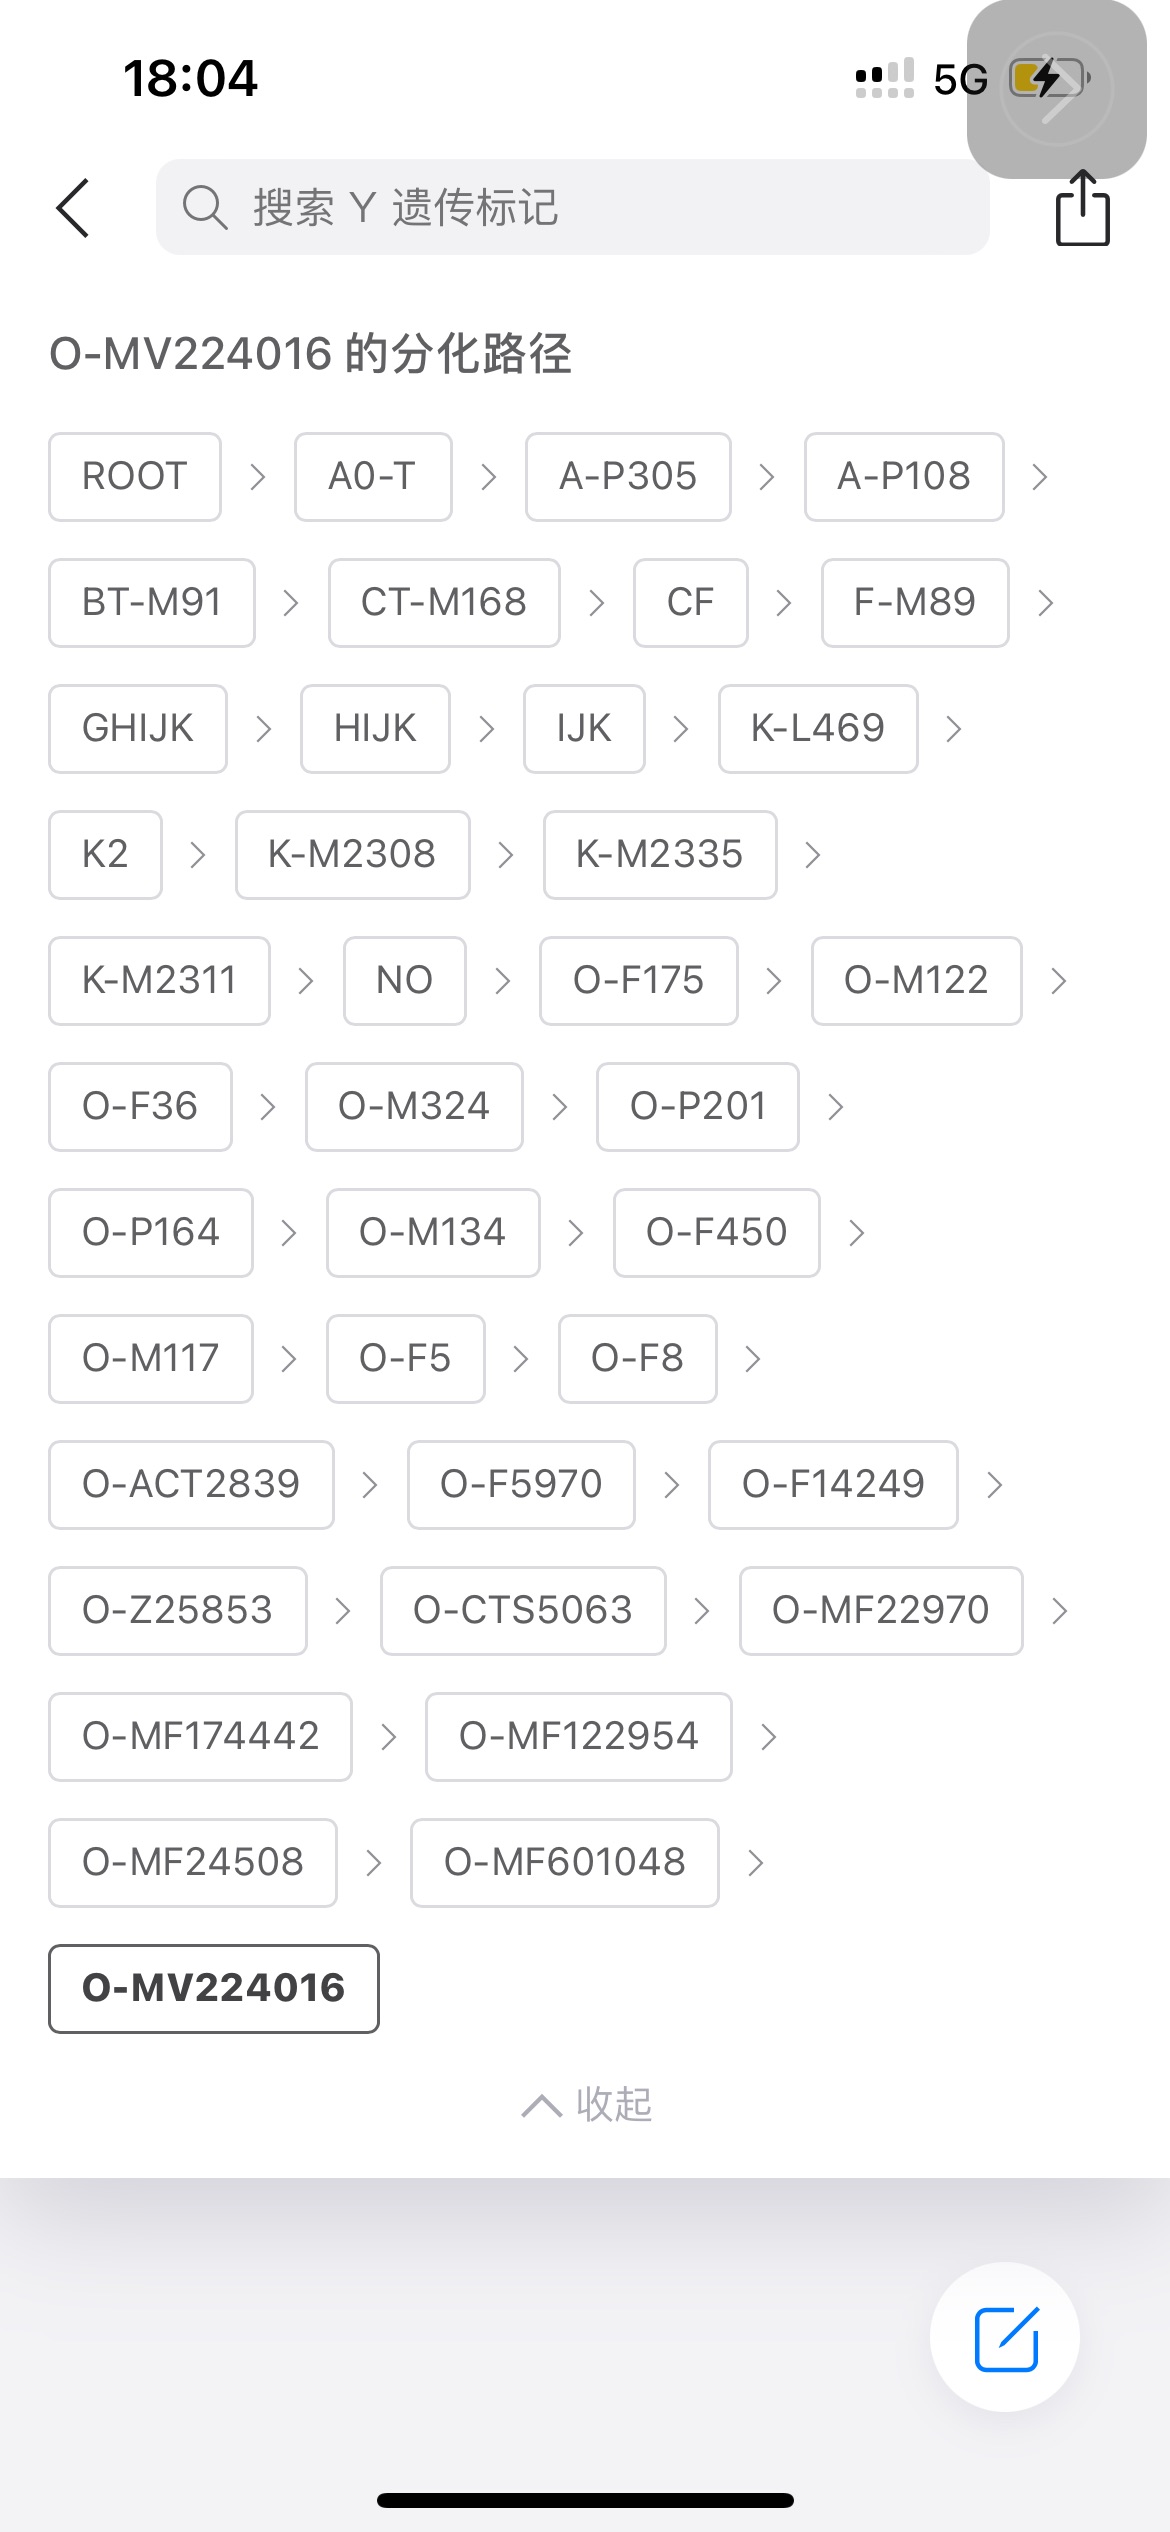Tap the magnifier search icon
The image size is (1170, 2532).
(x=204, y=208)
